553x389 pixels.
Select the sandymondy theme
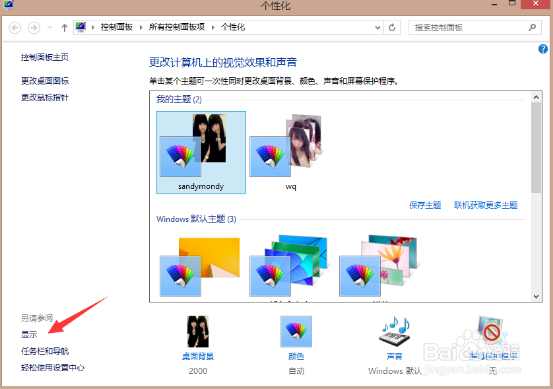(x=201, y=152)
